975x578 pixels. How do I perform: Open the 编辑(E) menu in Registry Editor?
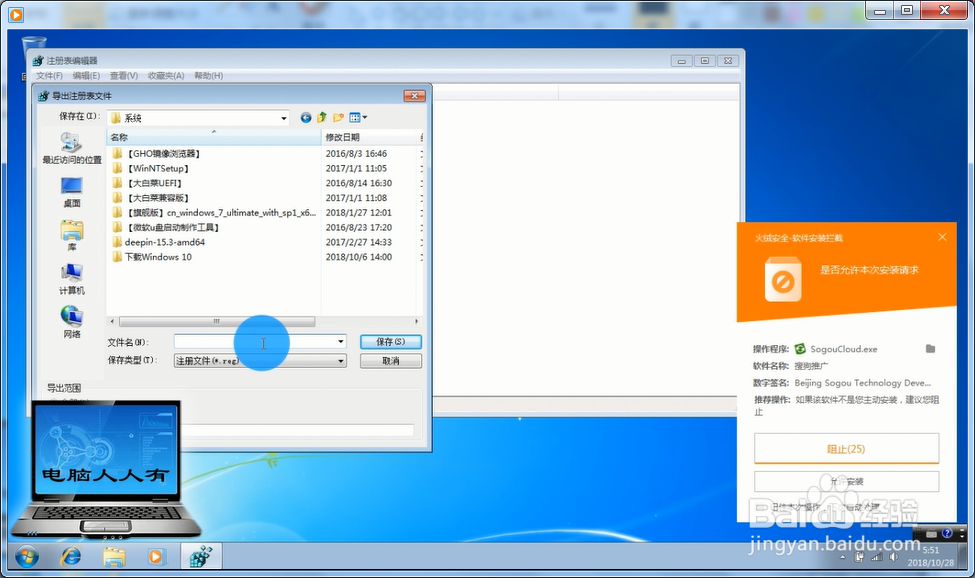(x=86, y=75)
